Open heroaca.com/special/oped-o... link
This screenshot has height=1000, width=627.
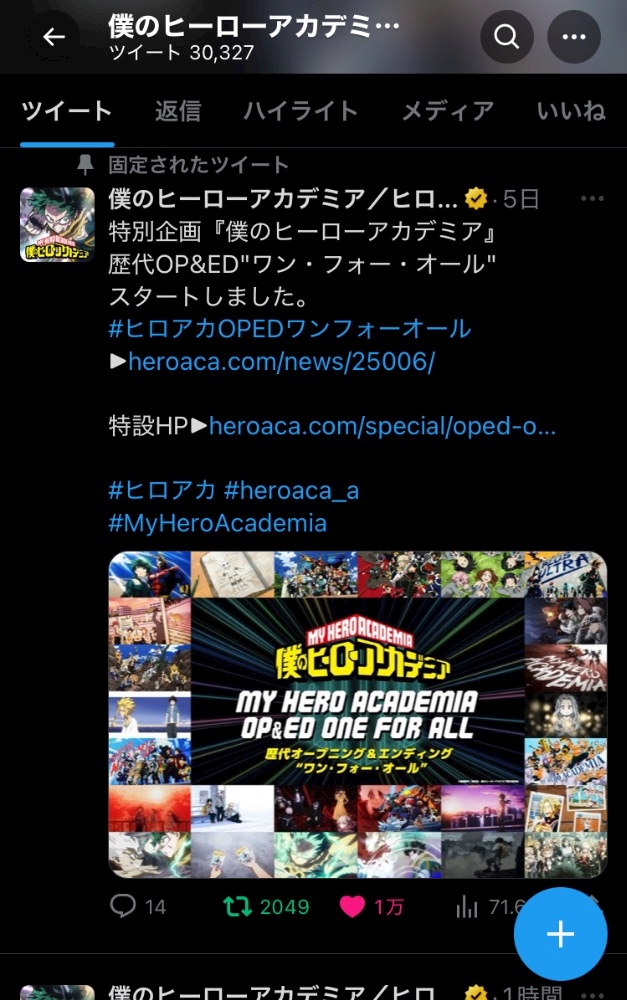382,426
